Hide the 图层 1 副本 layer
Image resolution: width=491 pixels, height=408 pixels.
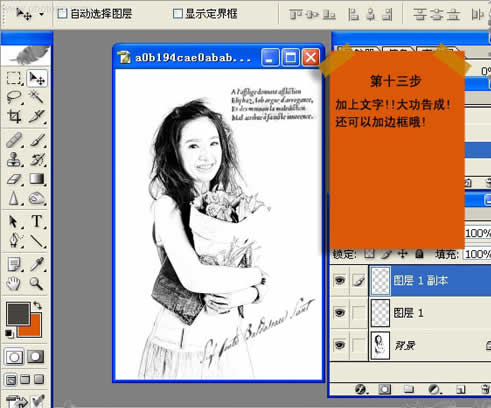(339, 280)
